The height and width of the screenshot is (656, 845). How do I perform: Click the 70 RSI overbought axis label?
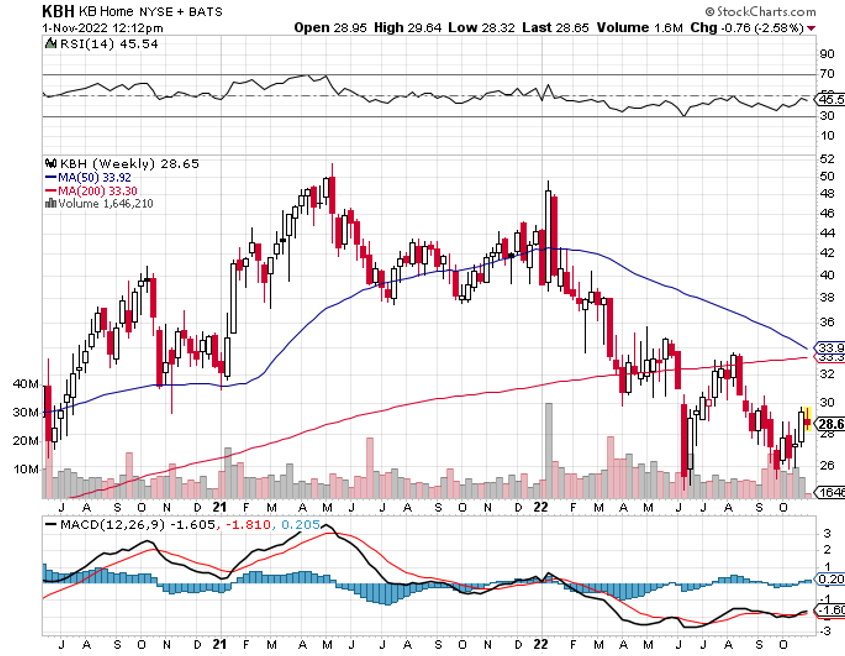click(x=827, y=74)
